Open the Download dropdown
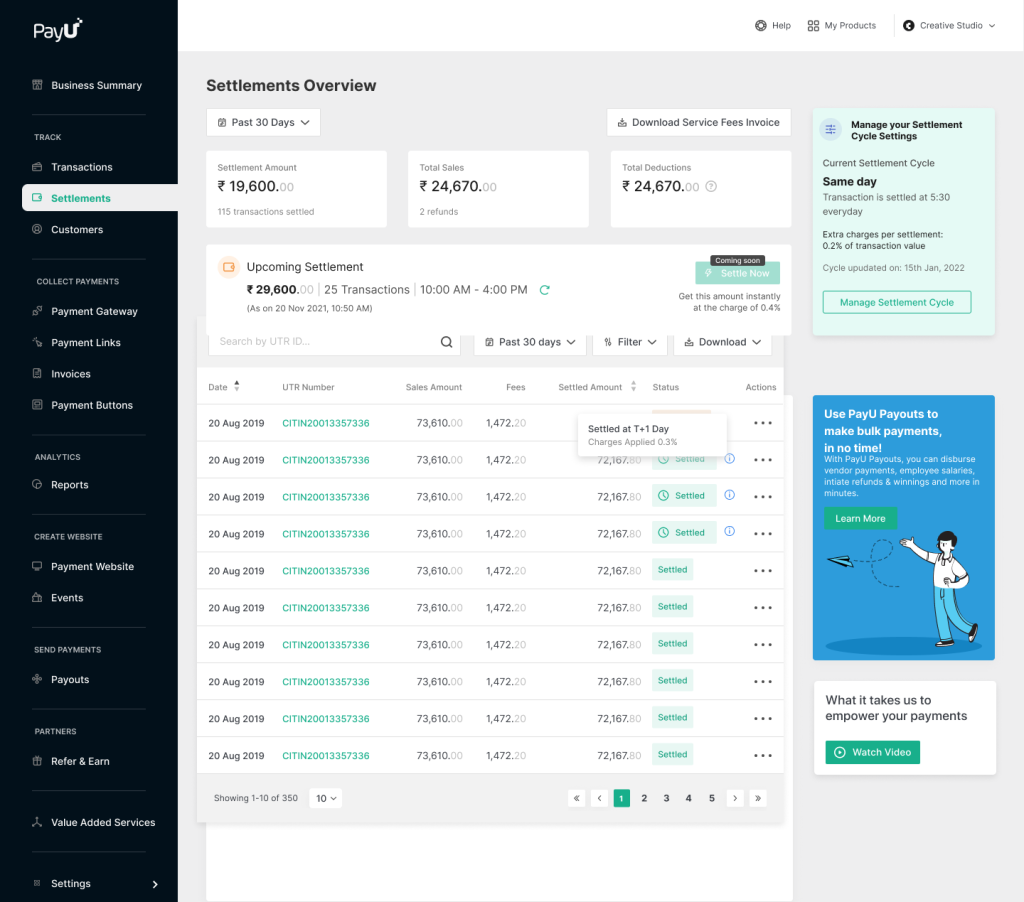This screenshot has height=902, width=1024. click(x=722, y=342)
